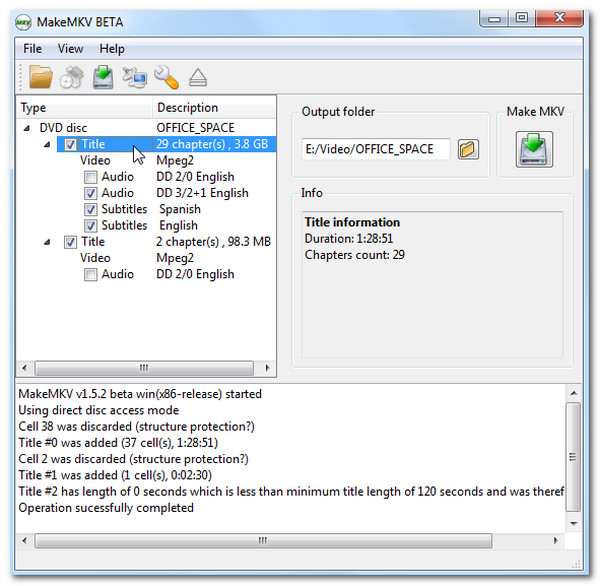This screenshot has width=600, height=586.
Task: Click log line 'Title #1 was added'
Action: pos(115,475)
